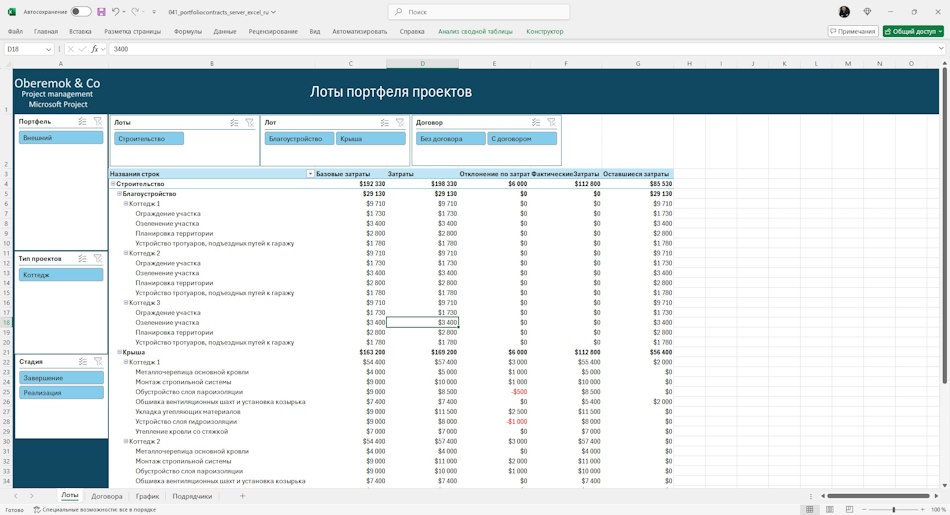Image resolution: width=950 pixels, height=515 pixels.
Task: Toggle the Автосохранение switch
Action: (x=81, y=12)
